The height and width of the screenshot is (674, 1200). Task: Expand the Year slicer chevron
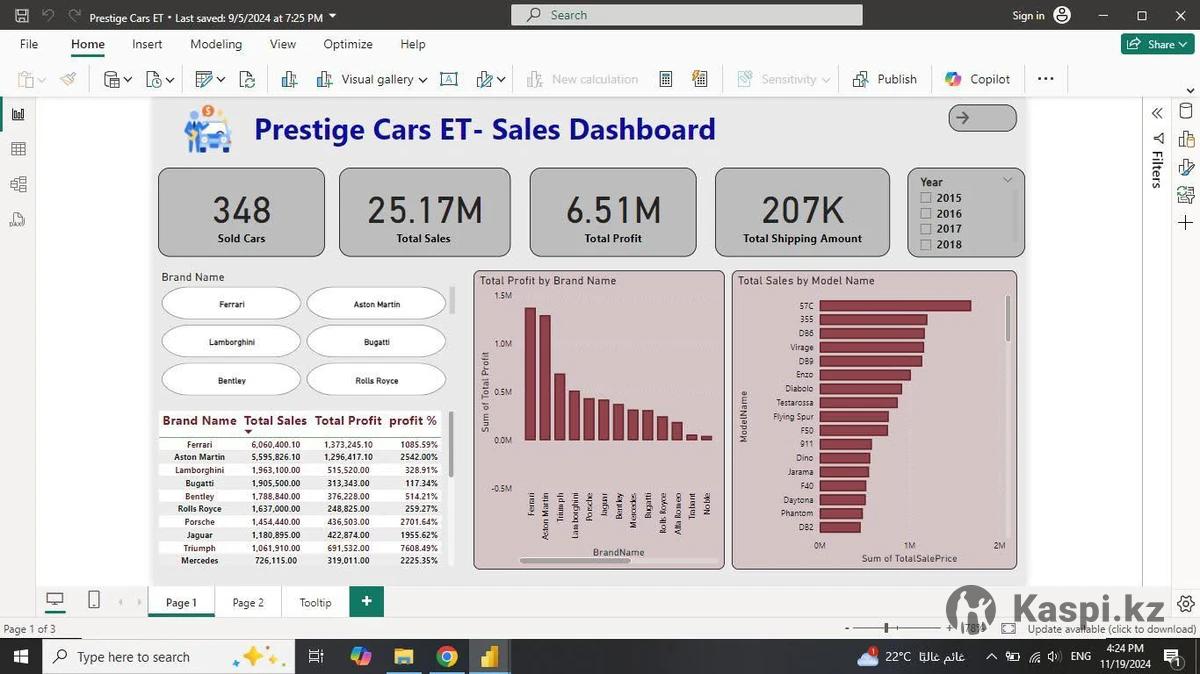(x=1007, y=180)
